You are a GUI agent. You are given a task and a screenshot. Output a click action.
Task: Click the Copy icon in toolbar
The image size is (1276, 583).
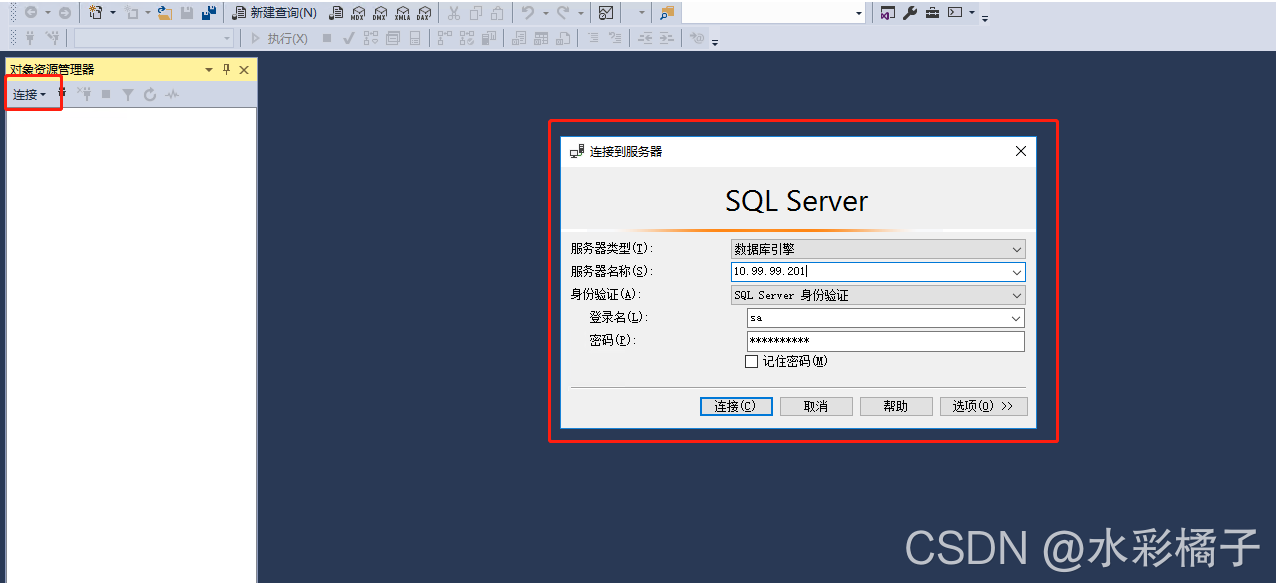[x=475, y=13]
